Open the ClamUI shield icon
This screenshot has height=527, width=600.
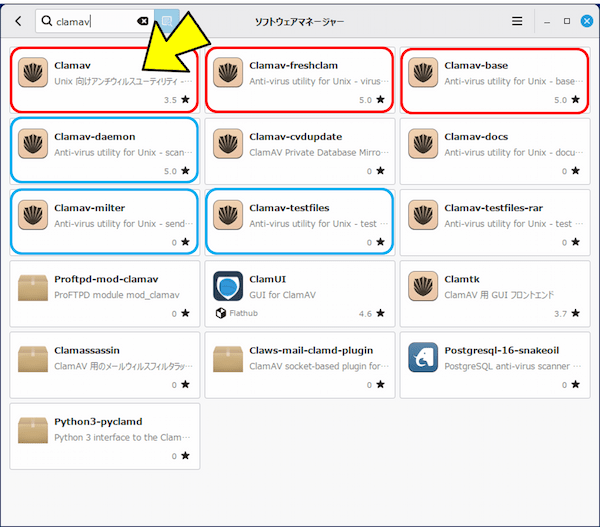coord(228,286)
